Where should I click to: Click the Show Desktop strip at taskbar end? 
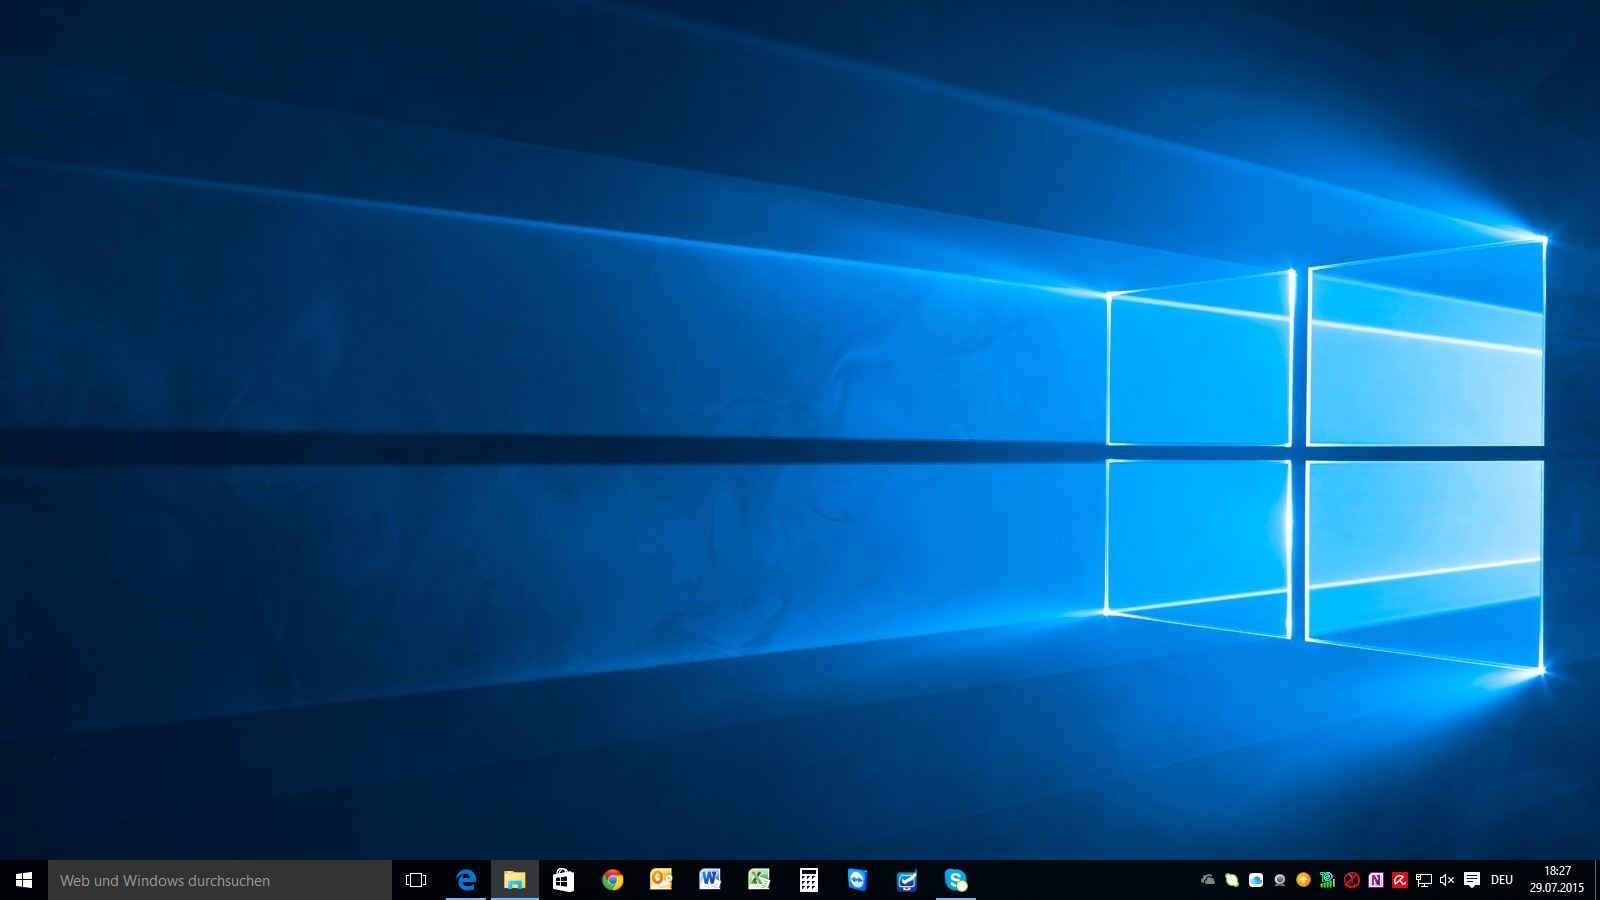pos(1596,880)
